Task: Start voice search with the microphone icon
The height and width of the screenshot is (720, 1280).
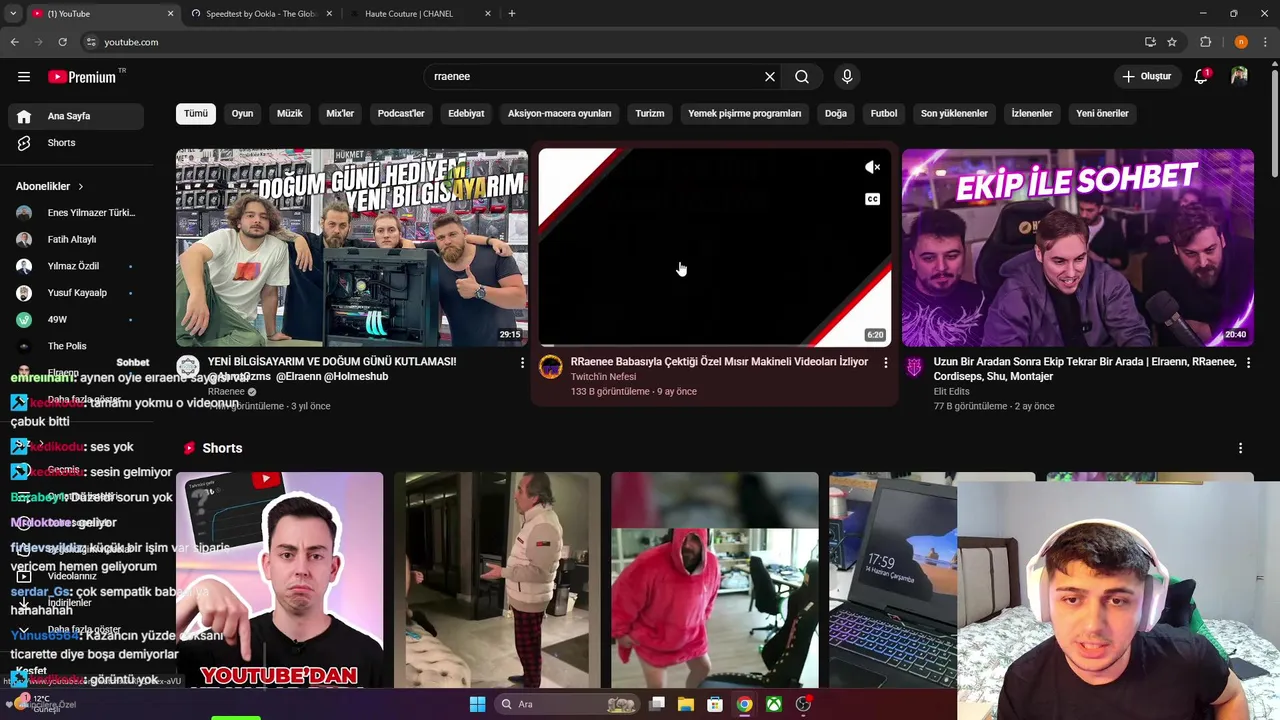Action: coord(847,76)
